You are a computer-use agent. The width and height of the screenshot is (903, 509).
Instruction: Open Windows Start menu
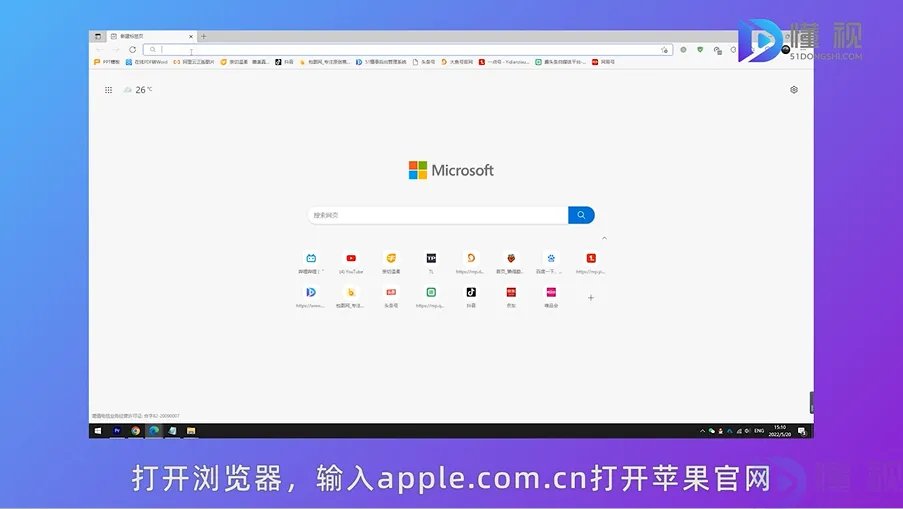click(98, 431)
